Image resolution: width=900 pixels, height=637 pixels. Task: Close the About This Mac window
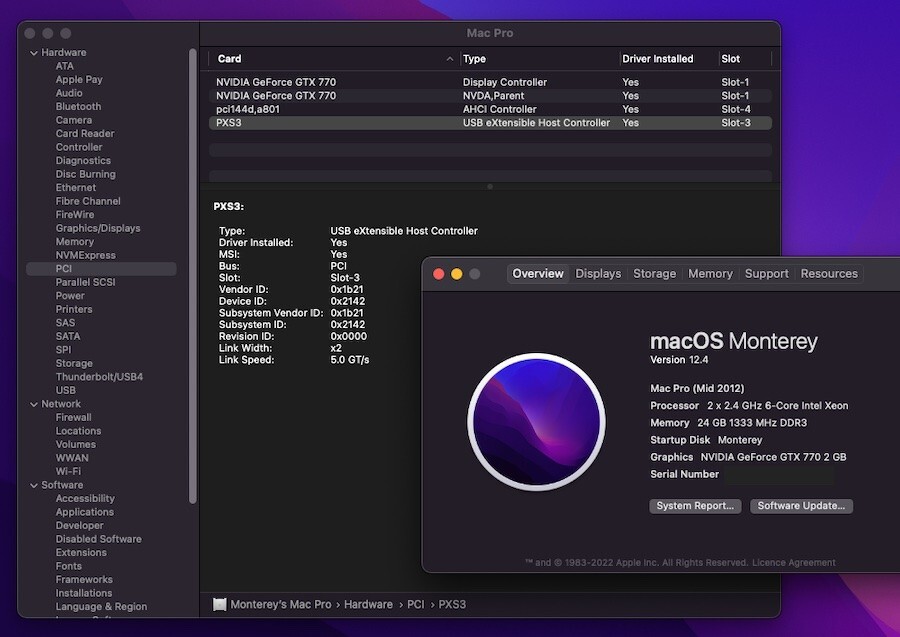point(439,274)
